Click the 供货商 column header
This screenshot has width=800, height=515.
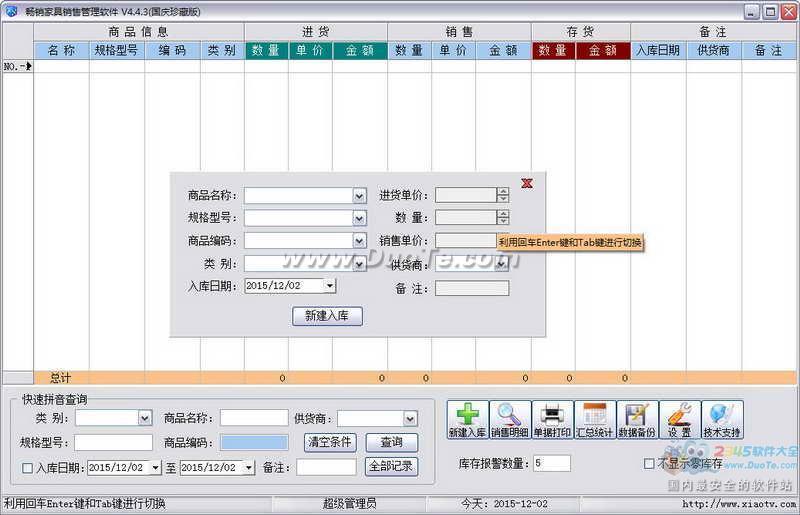(x=714, y=51)
